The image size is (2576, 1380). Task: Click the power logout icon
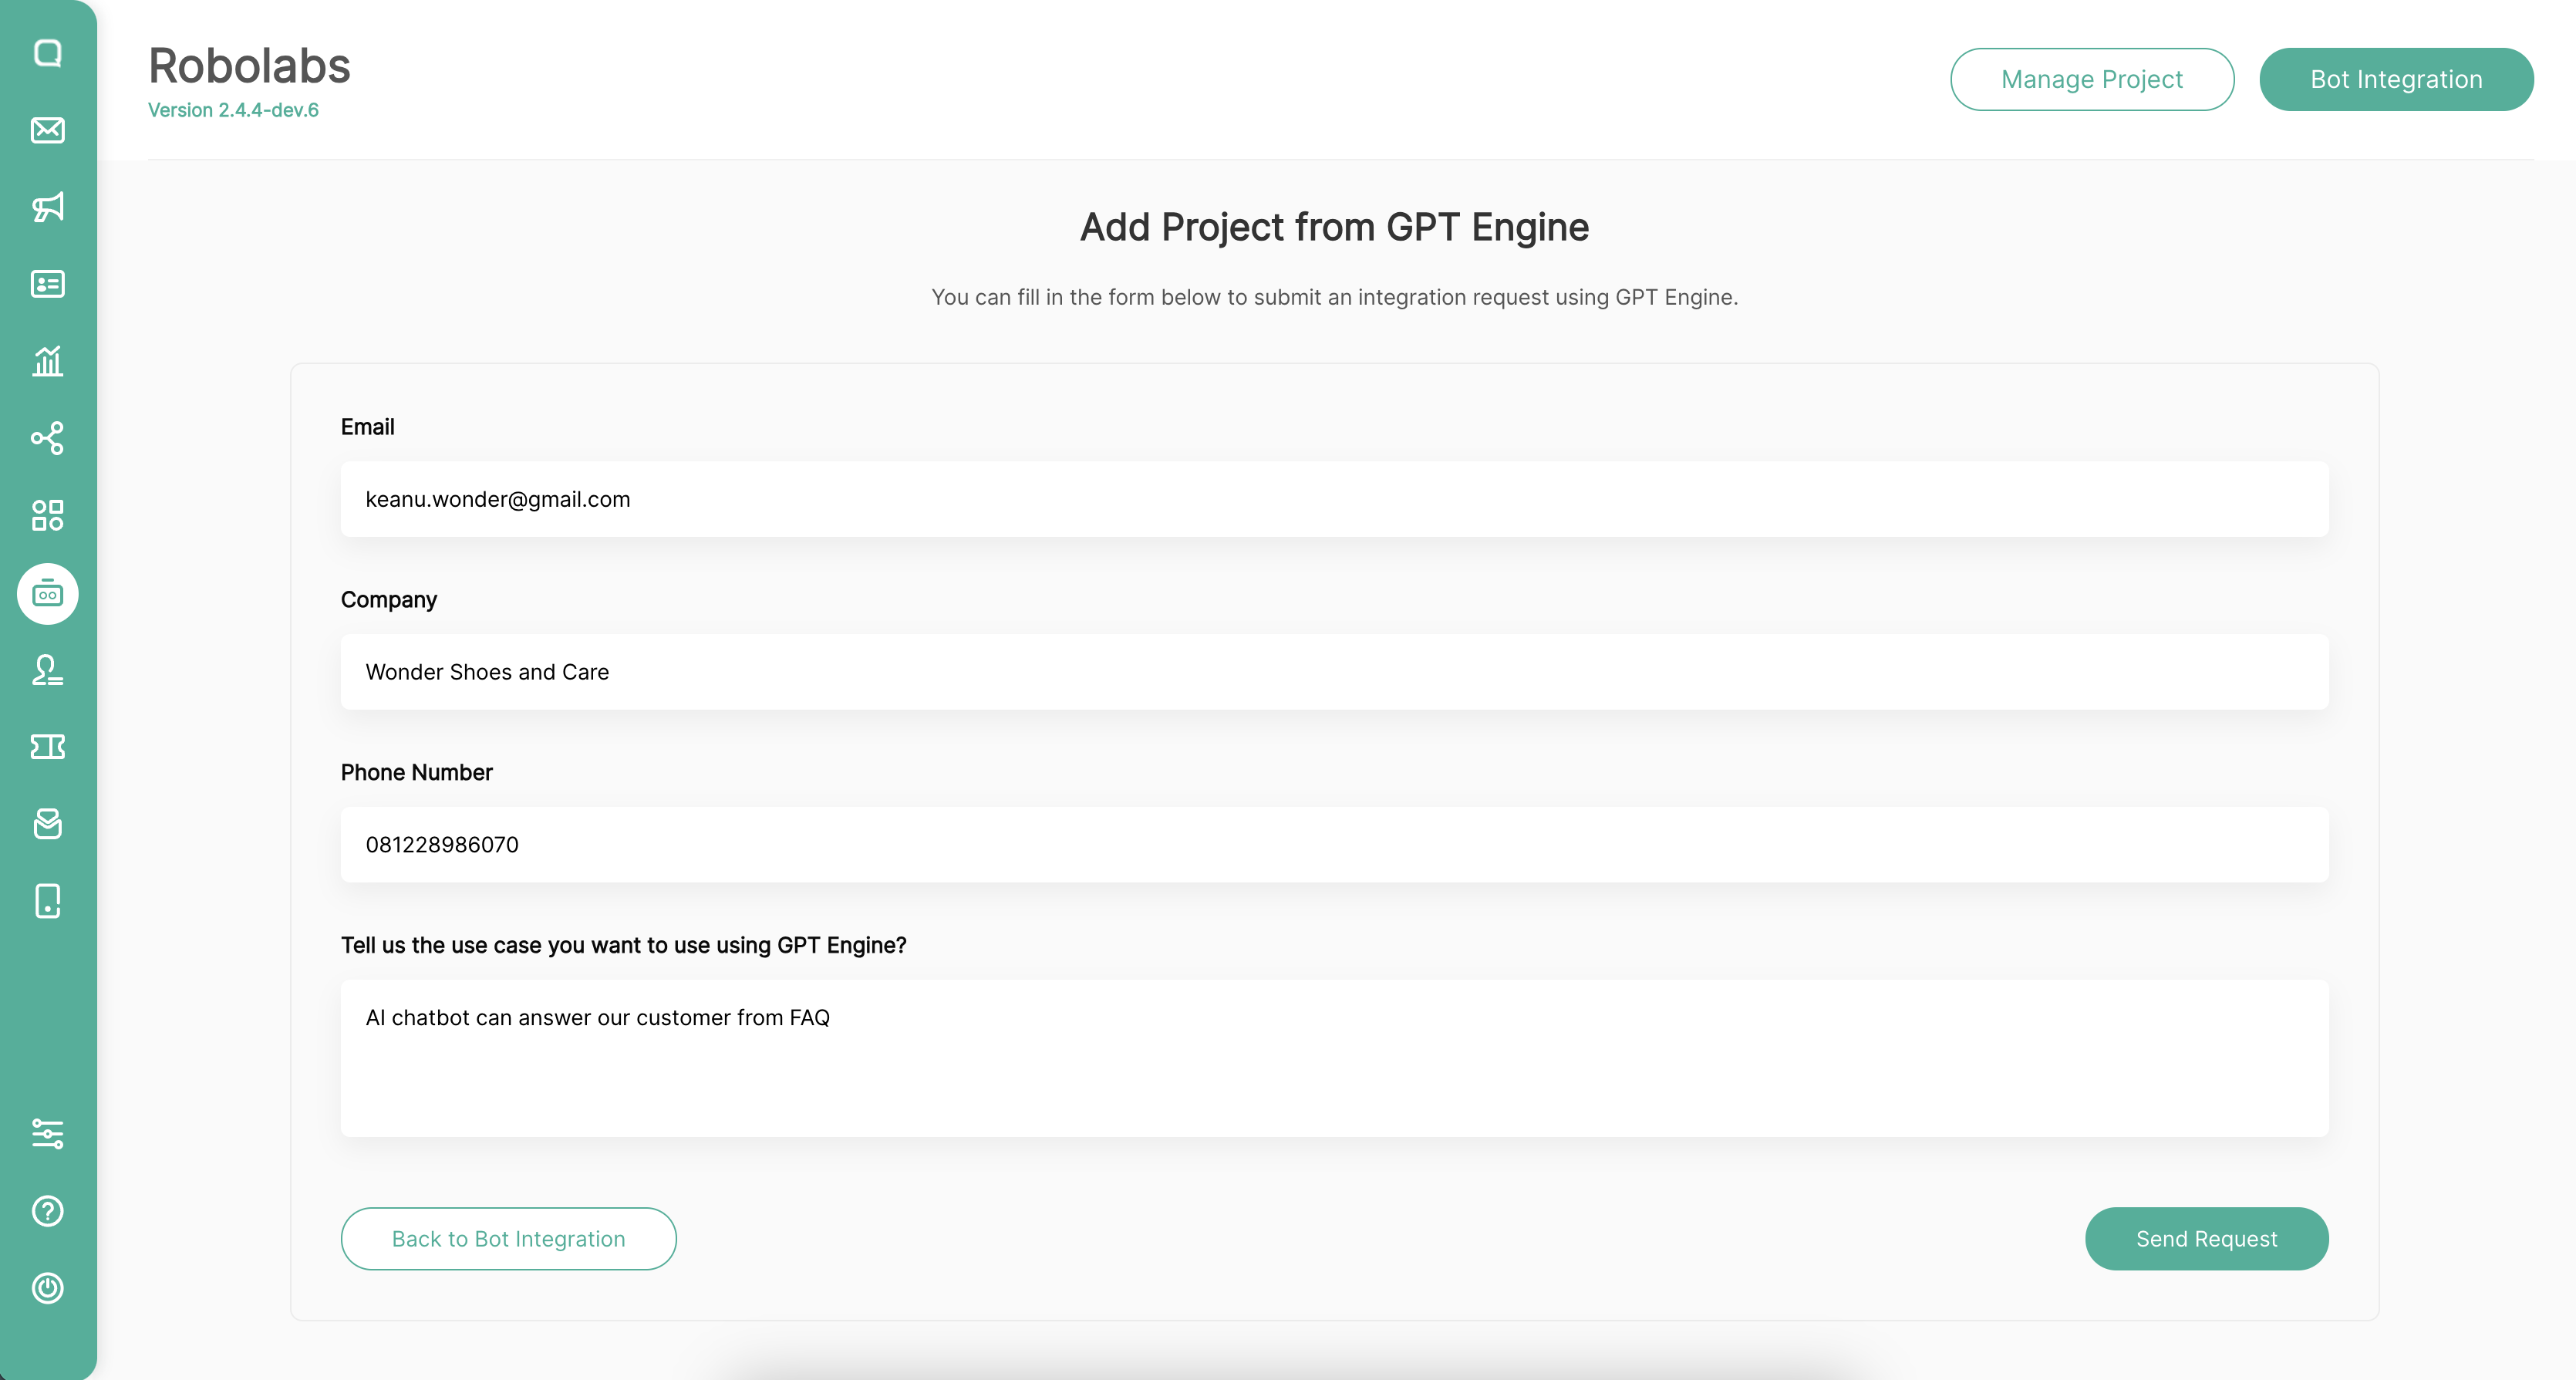[47, 1288]
